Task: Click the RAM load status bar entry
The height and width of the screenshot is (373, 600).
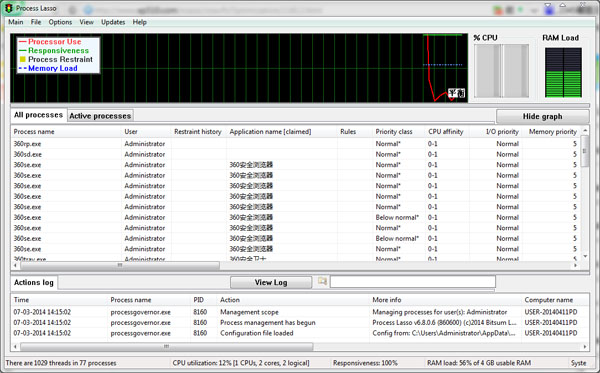Action: pos(479,363)
